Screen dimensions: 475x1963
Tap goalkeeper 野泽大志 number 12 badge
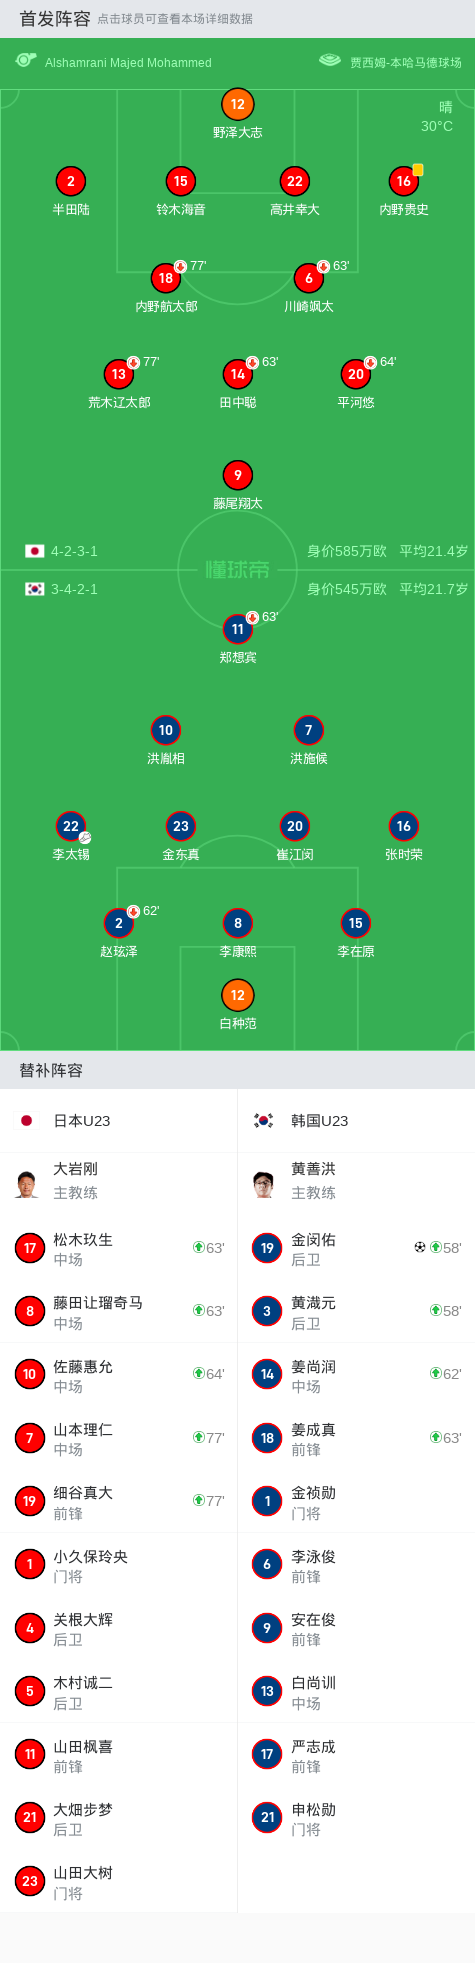[237, 104]
